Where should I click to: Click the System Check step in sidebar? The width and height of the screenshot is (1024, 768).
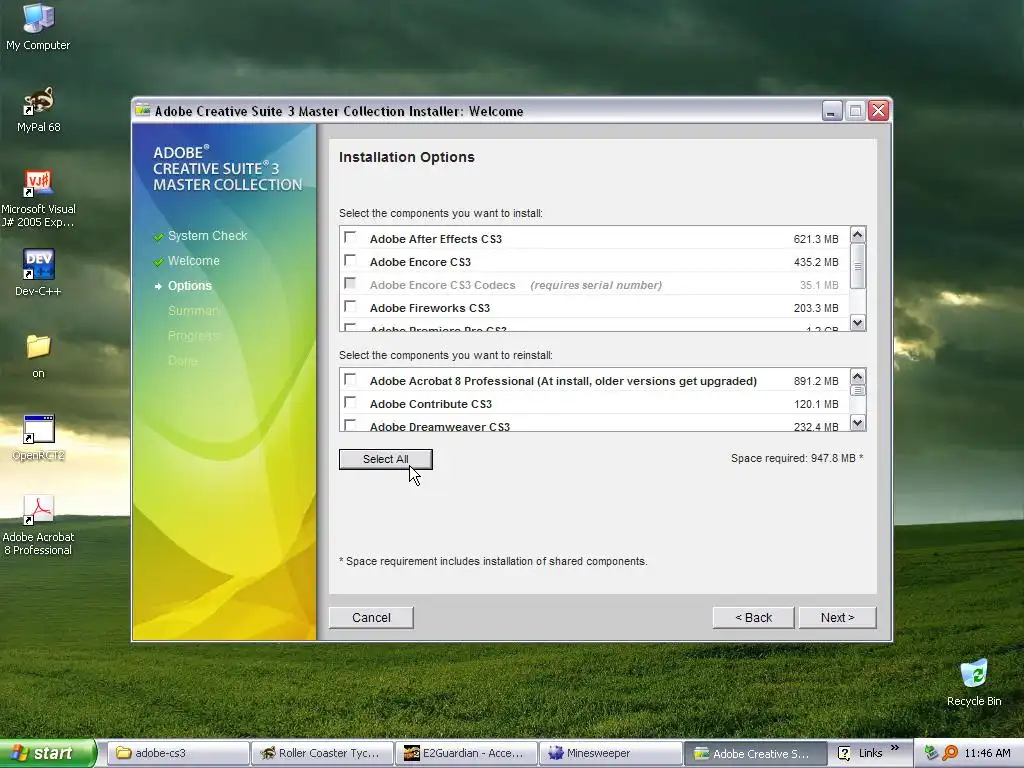pyautogui.click(x=207, y=236)
